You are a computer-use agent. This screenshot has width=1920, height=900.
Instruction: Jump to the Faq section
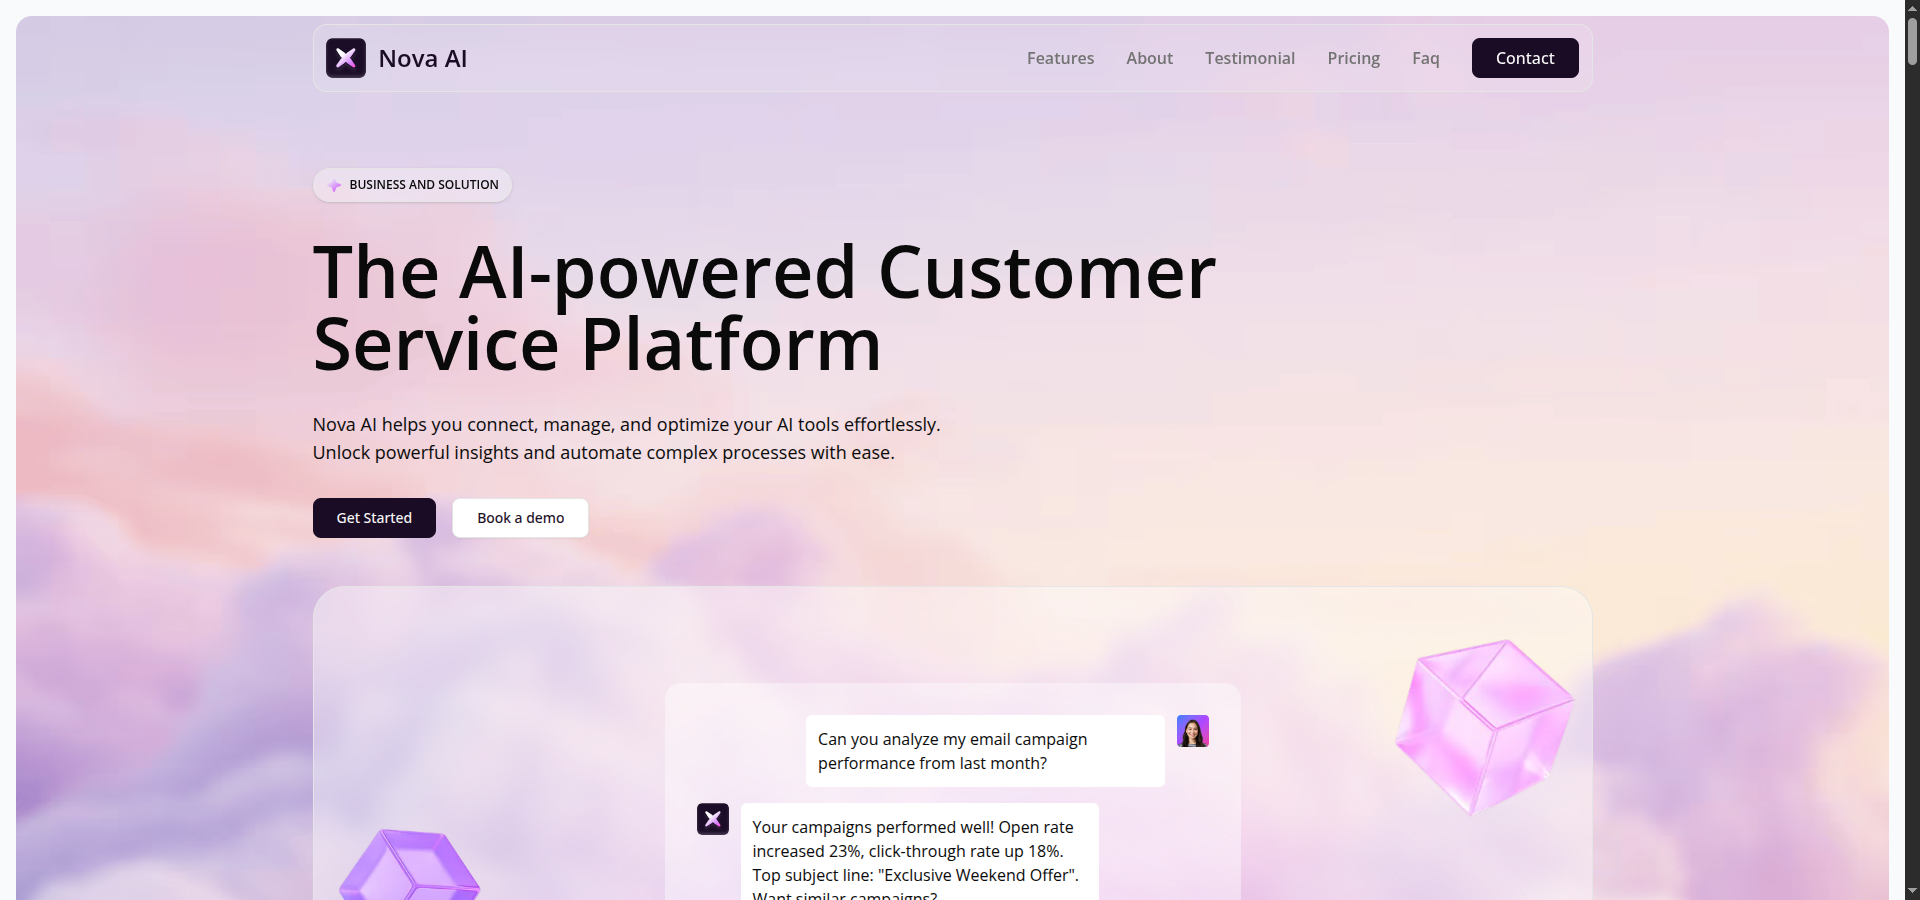click(1425, 58)
